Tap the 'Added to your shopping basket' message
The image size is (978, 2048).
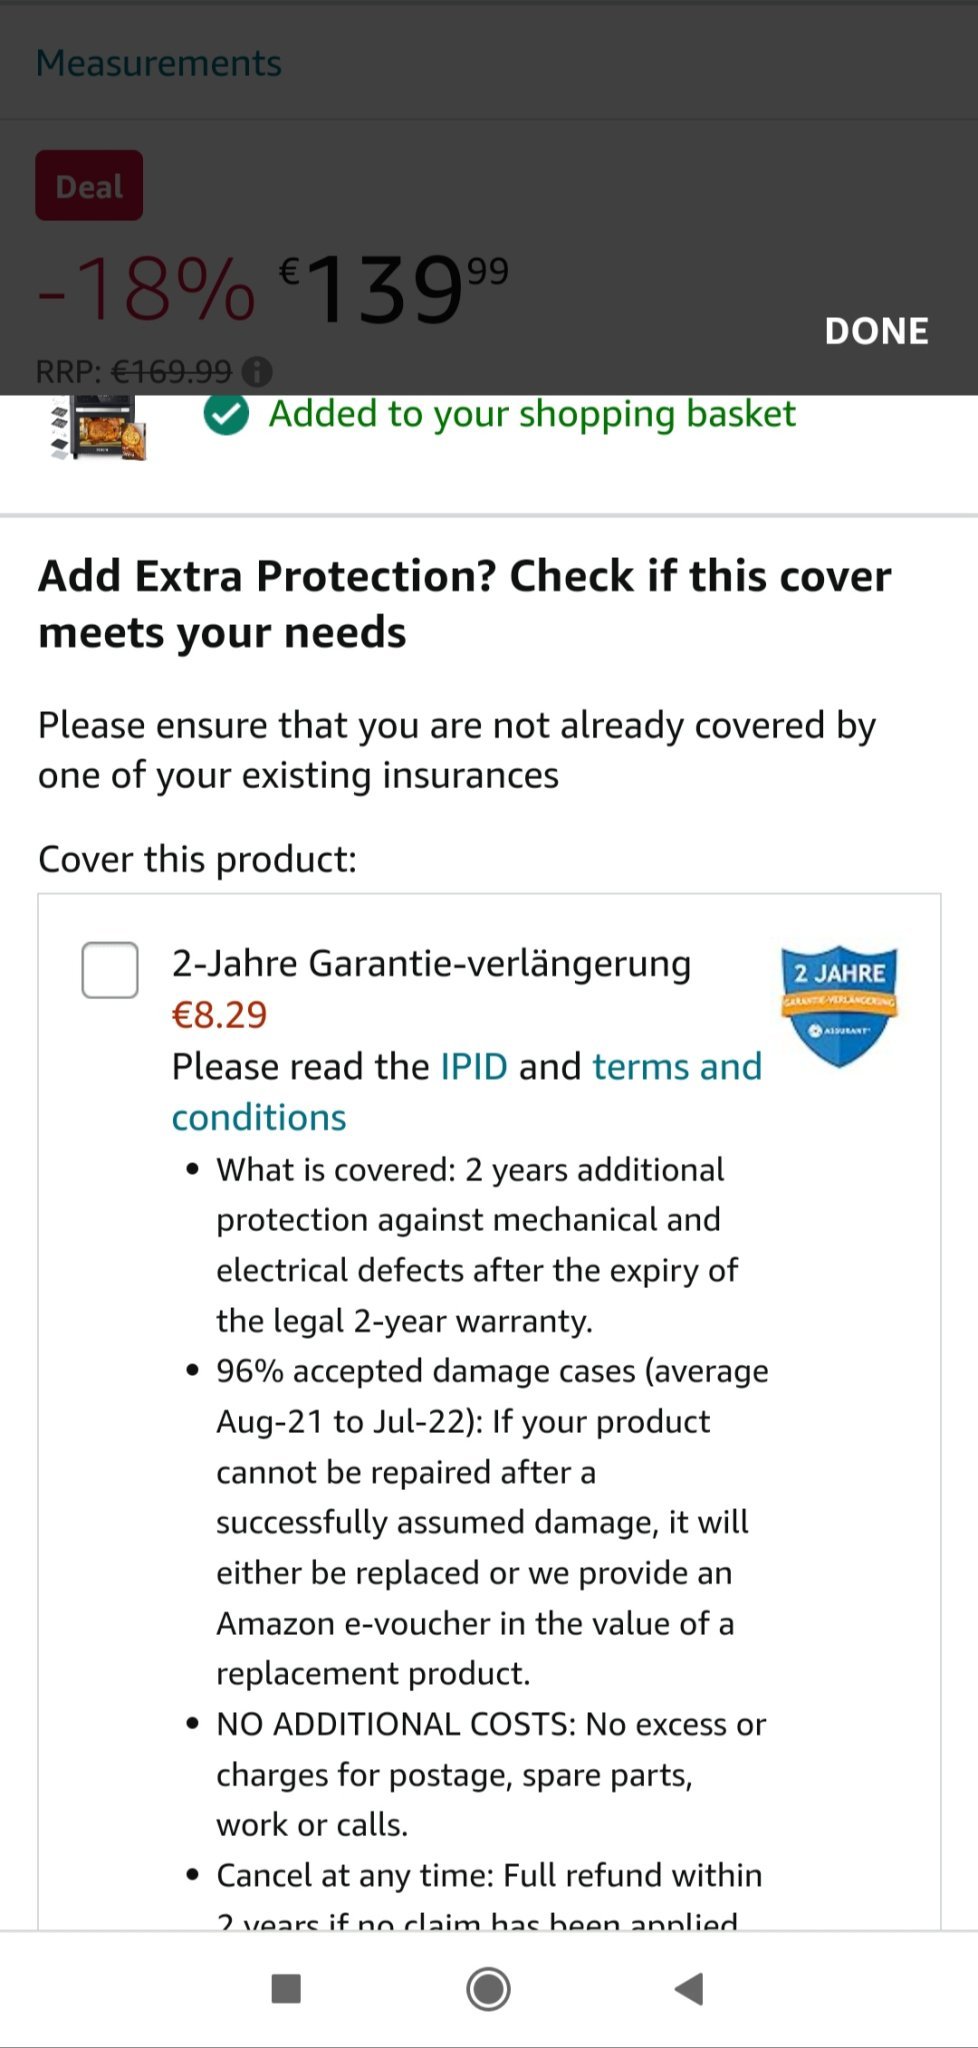(532, 414)
